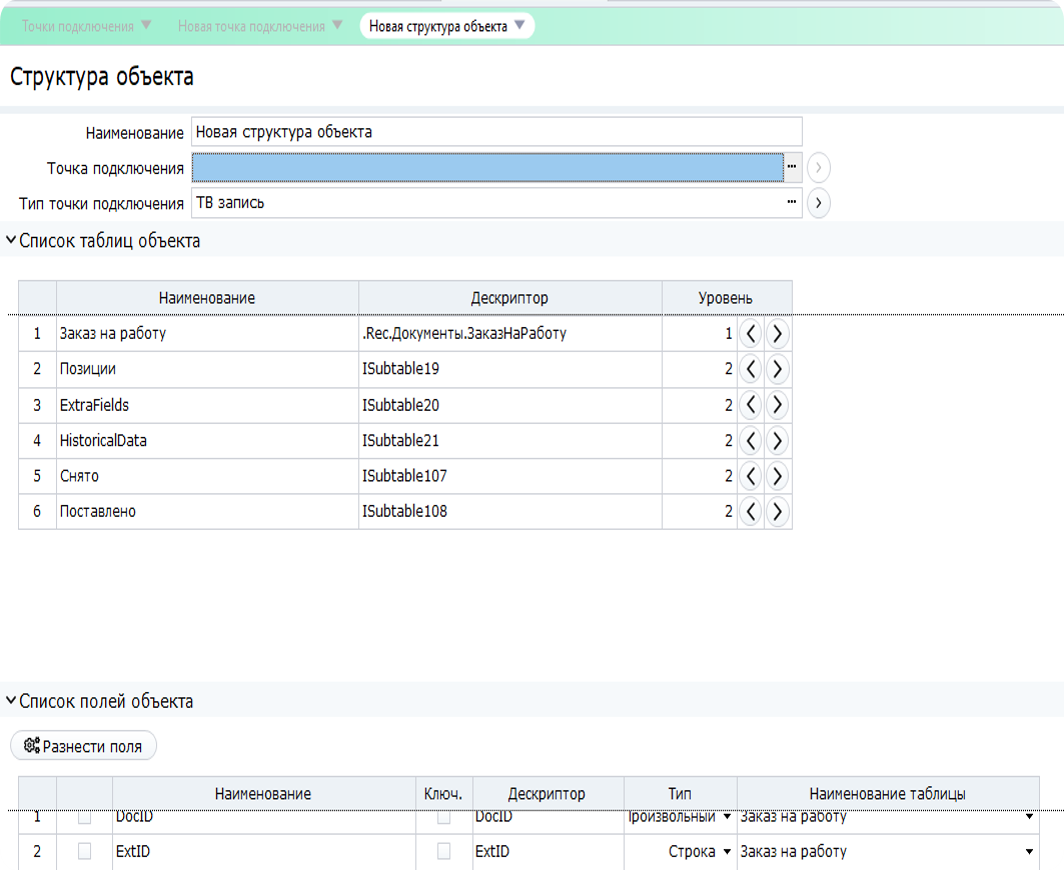1064x871 pixels.
Task: Open Тип точки подключения linked record arrow
Action: click(819, 203)
